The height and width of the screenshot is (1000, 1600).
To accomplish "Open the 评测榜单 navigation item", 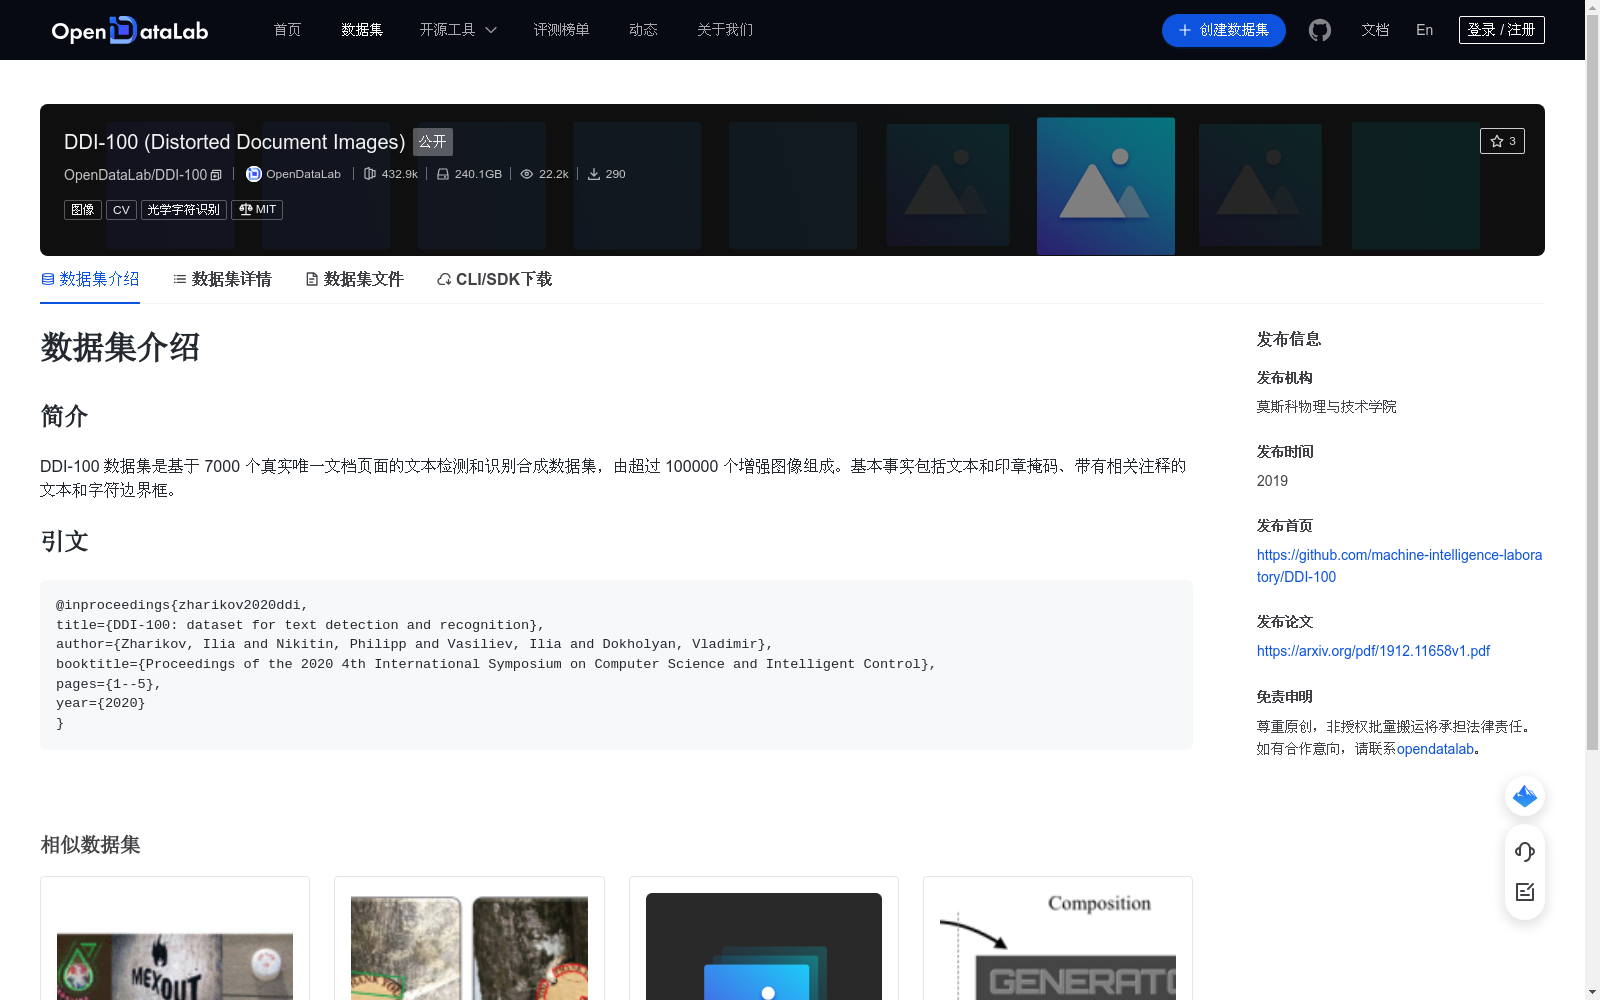I will click(561, 30).
